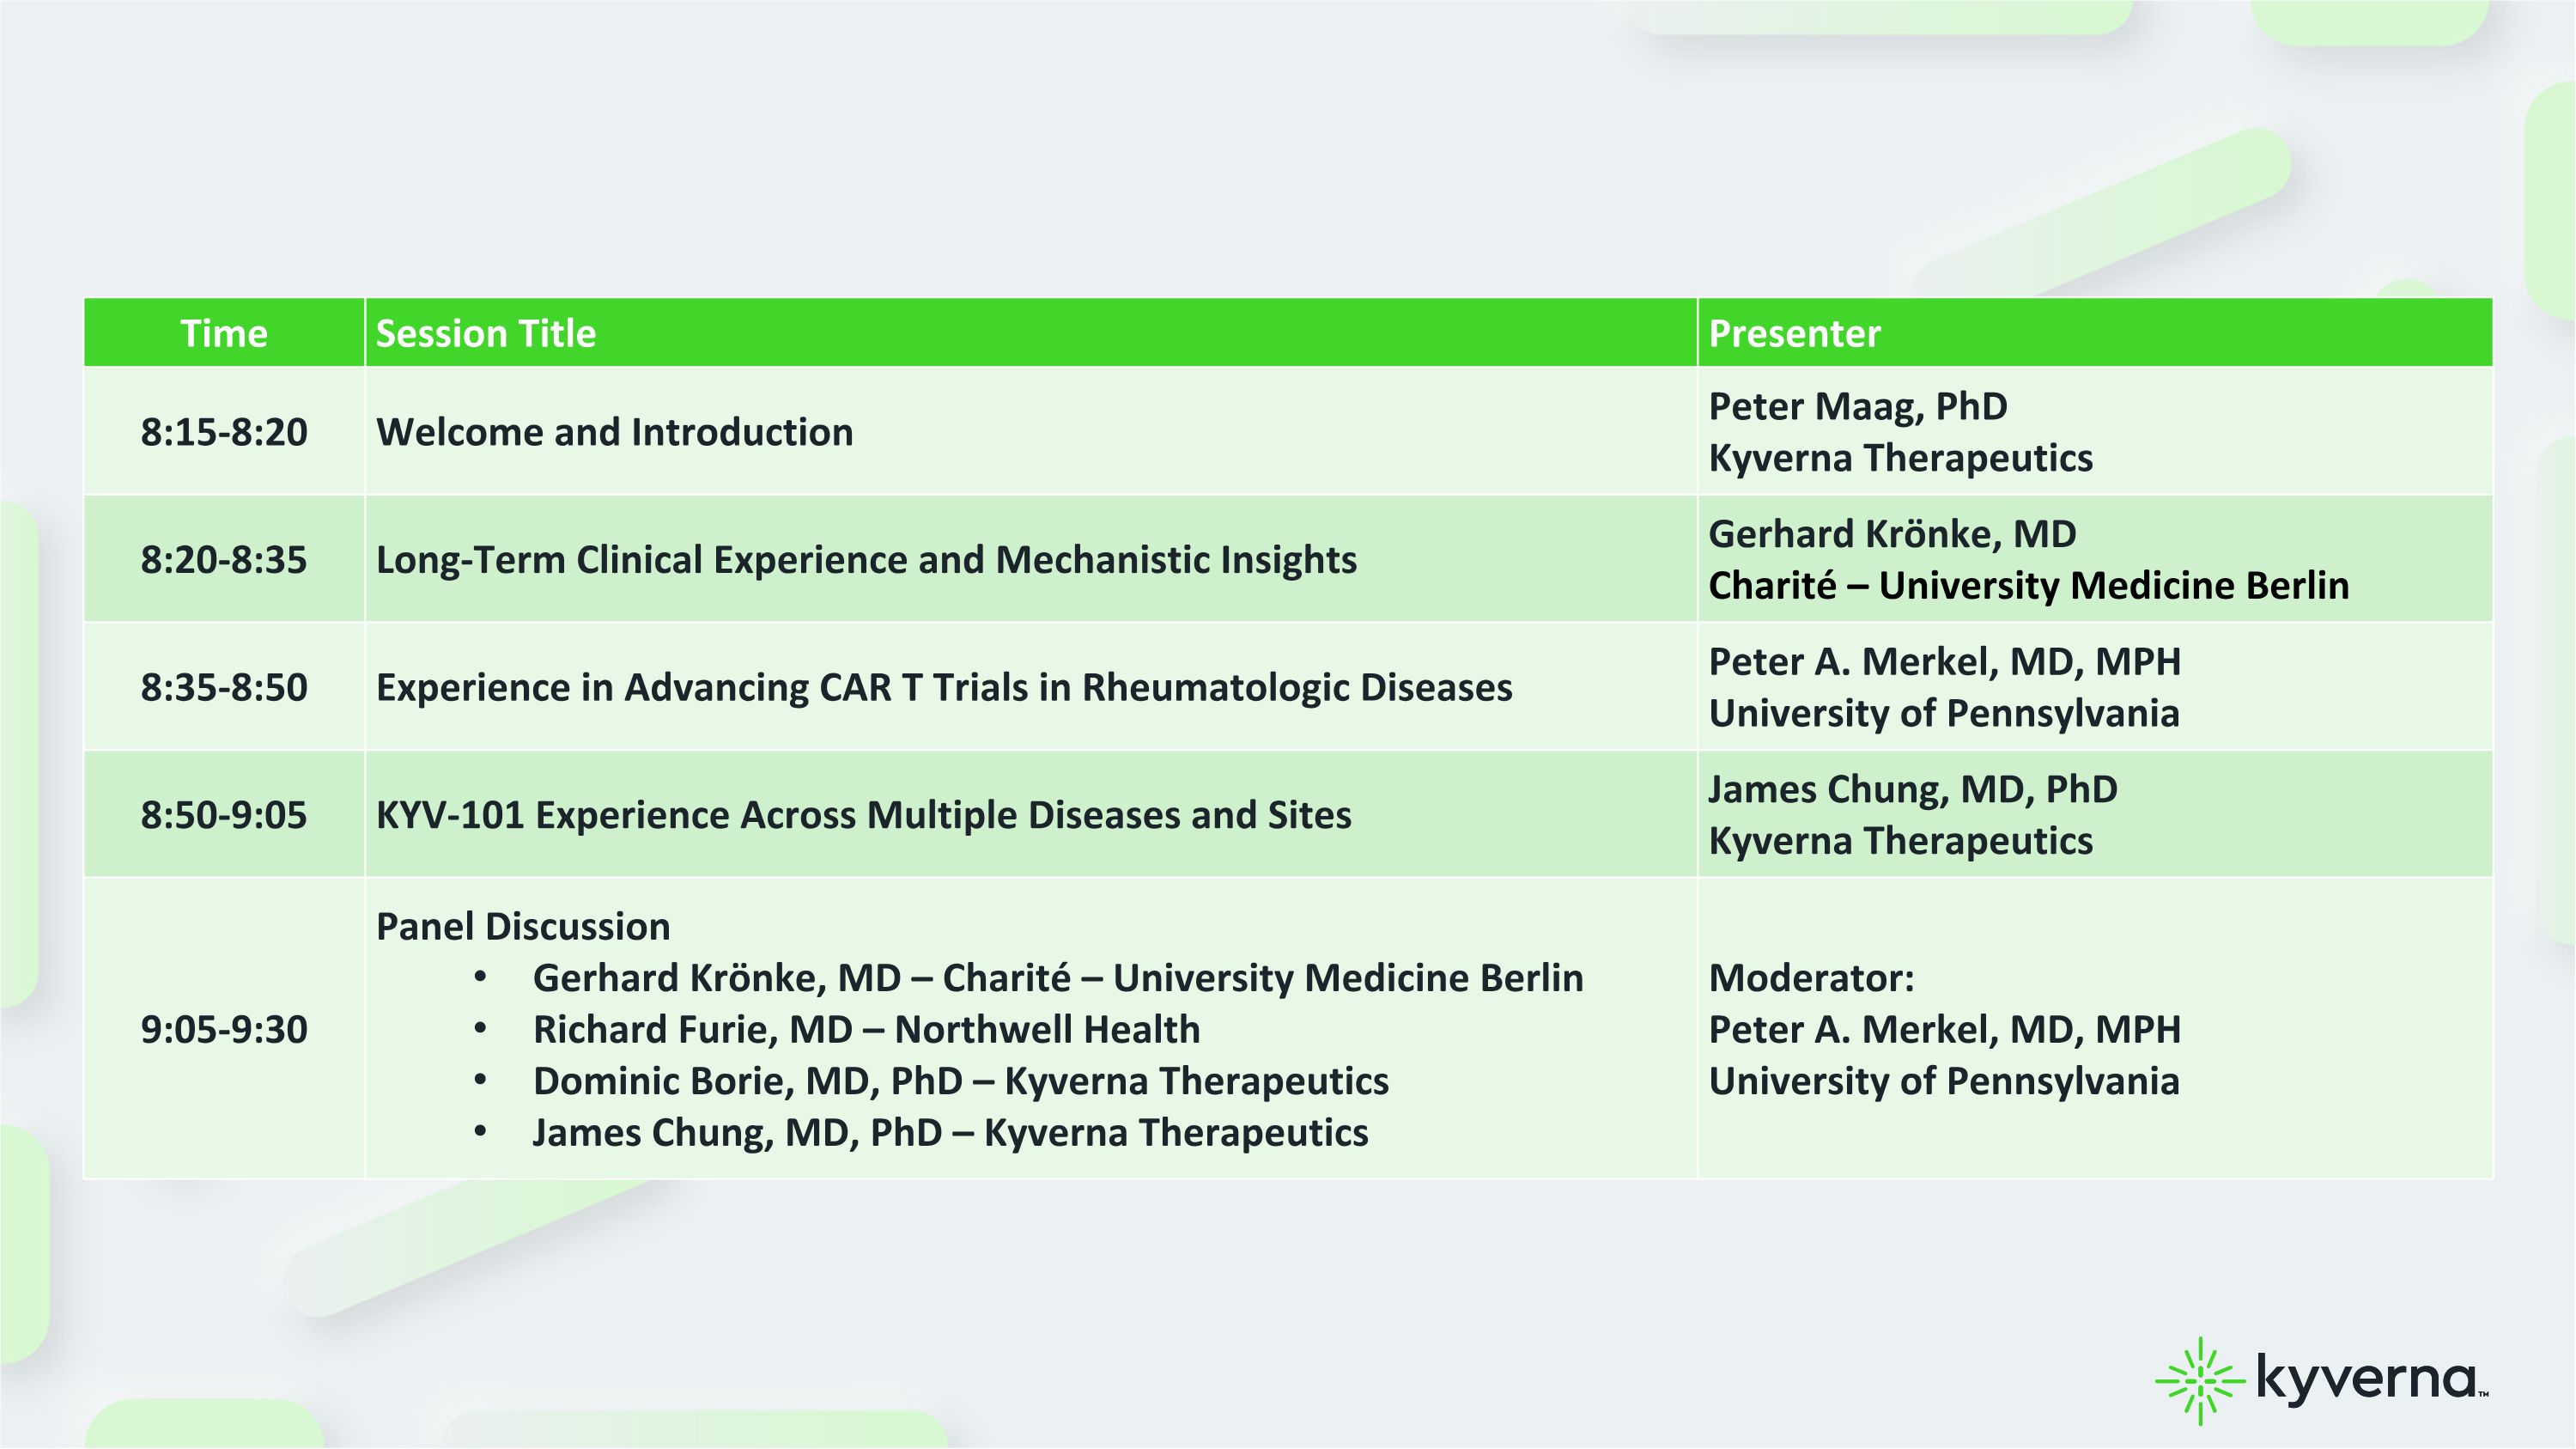
Task: Select the Panel Discussion heading
Action: 523,926
